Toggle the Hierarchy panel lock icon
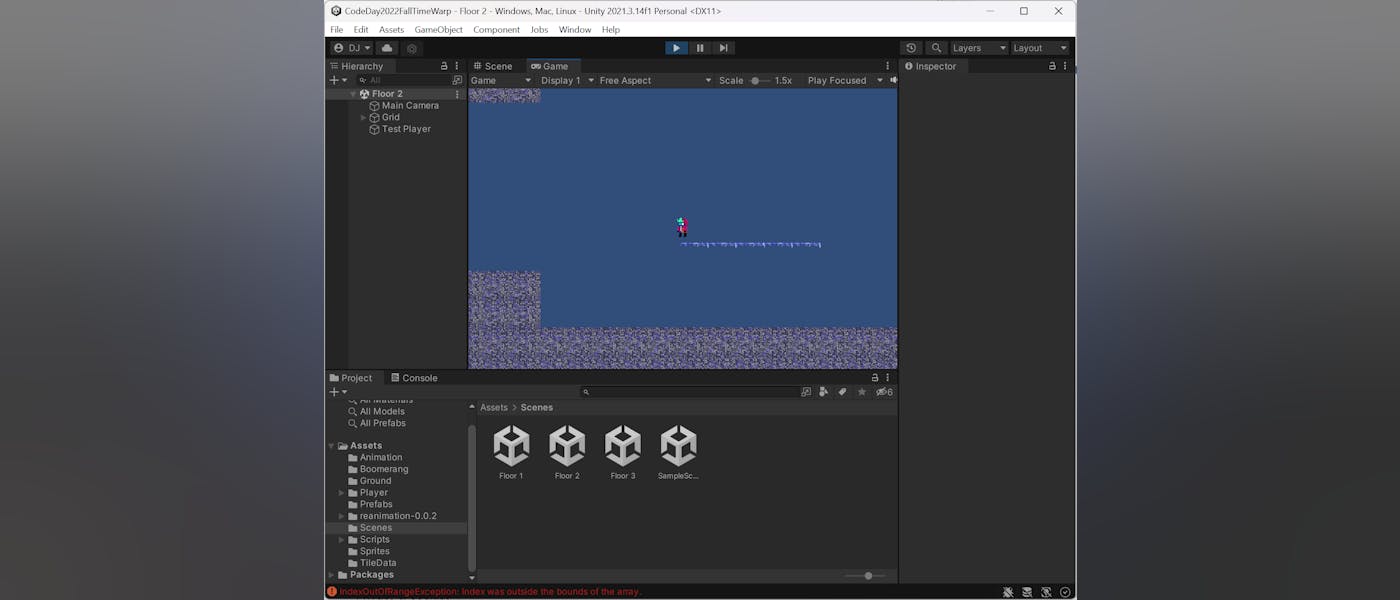 tap(444, 66)
